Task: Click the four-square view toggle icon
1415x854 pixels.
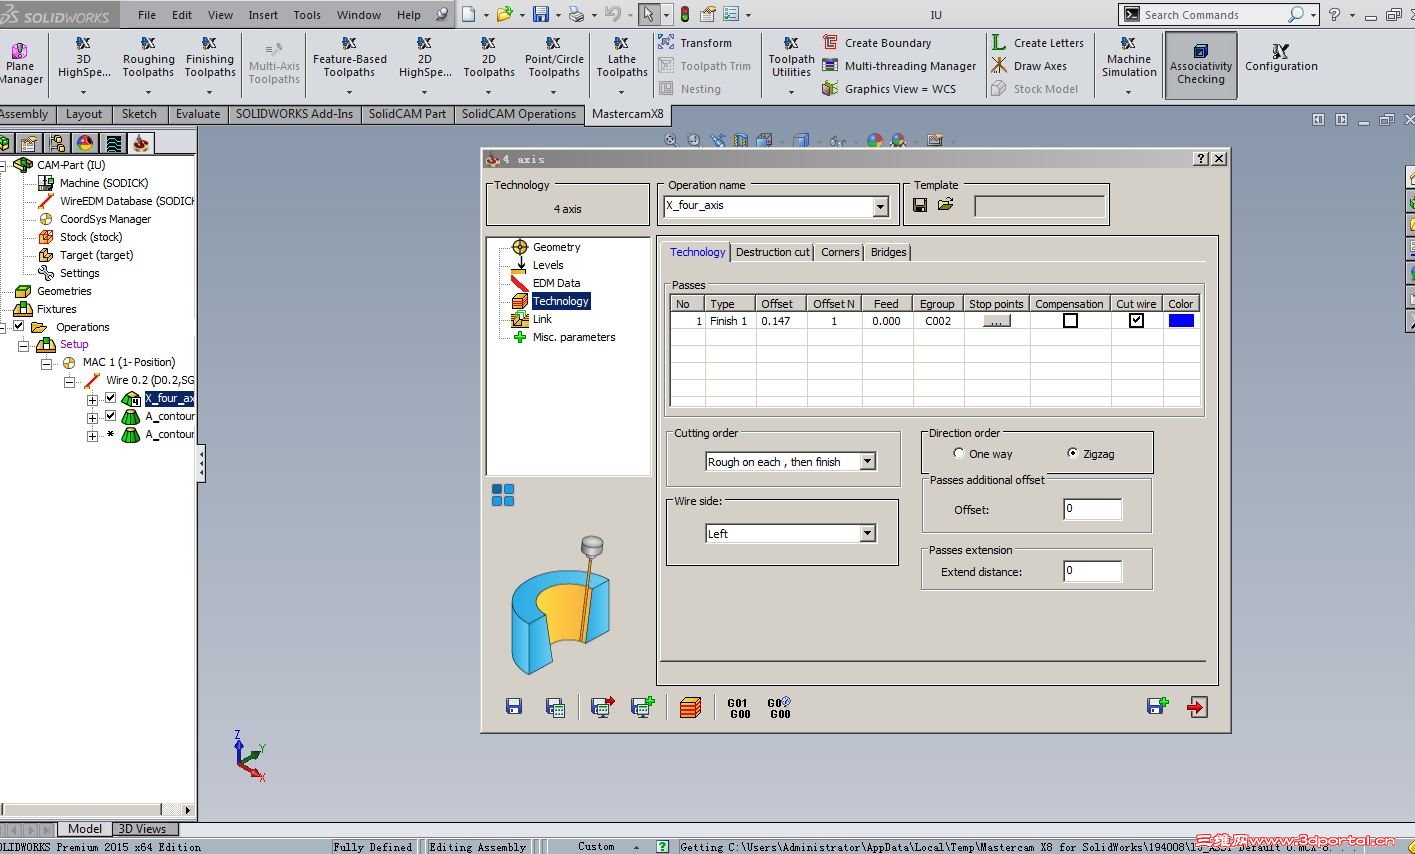Action: (503, 495)
